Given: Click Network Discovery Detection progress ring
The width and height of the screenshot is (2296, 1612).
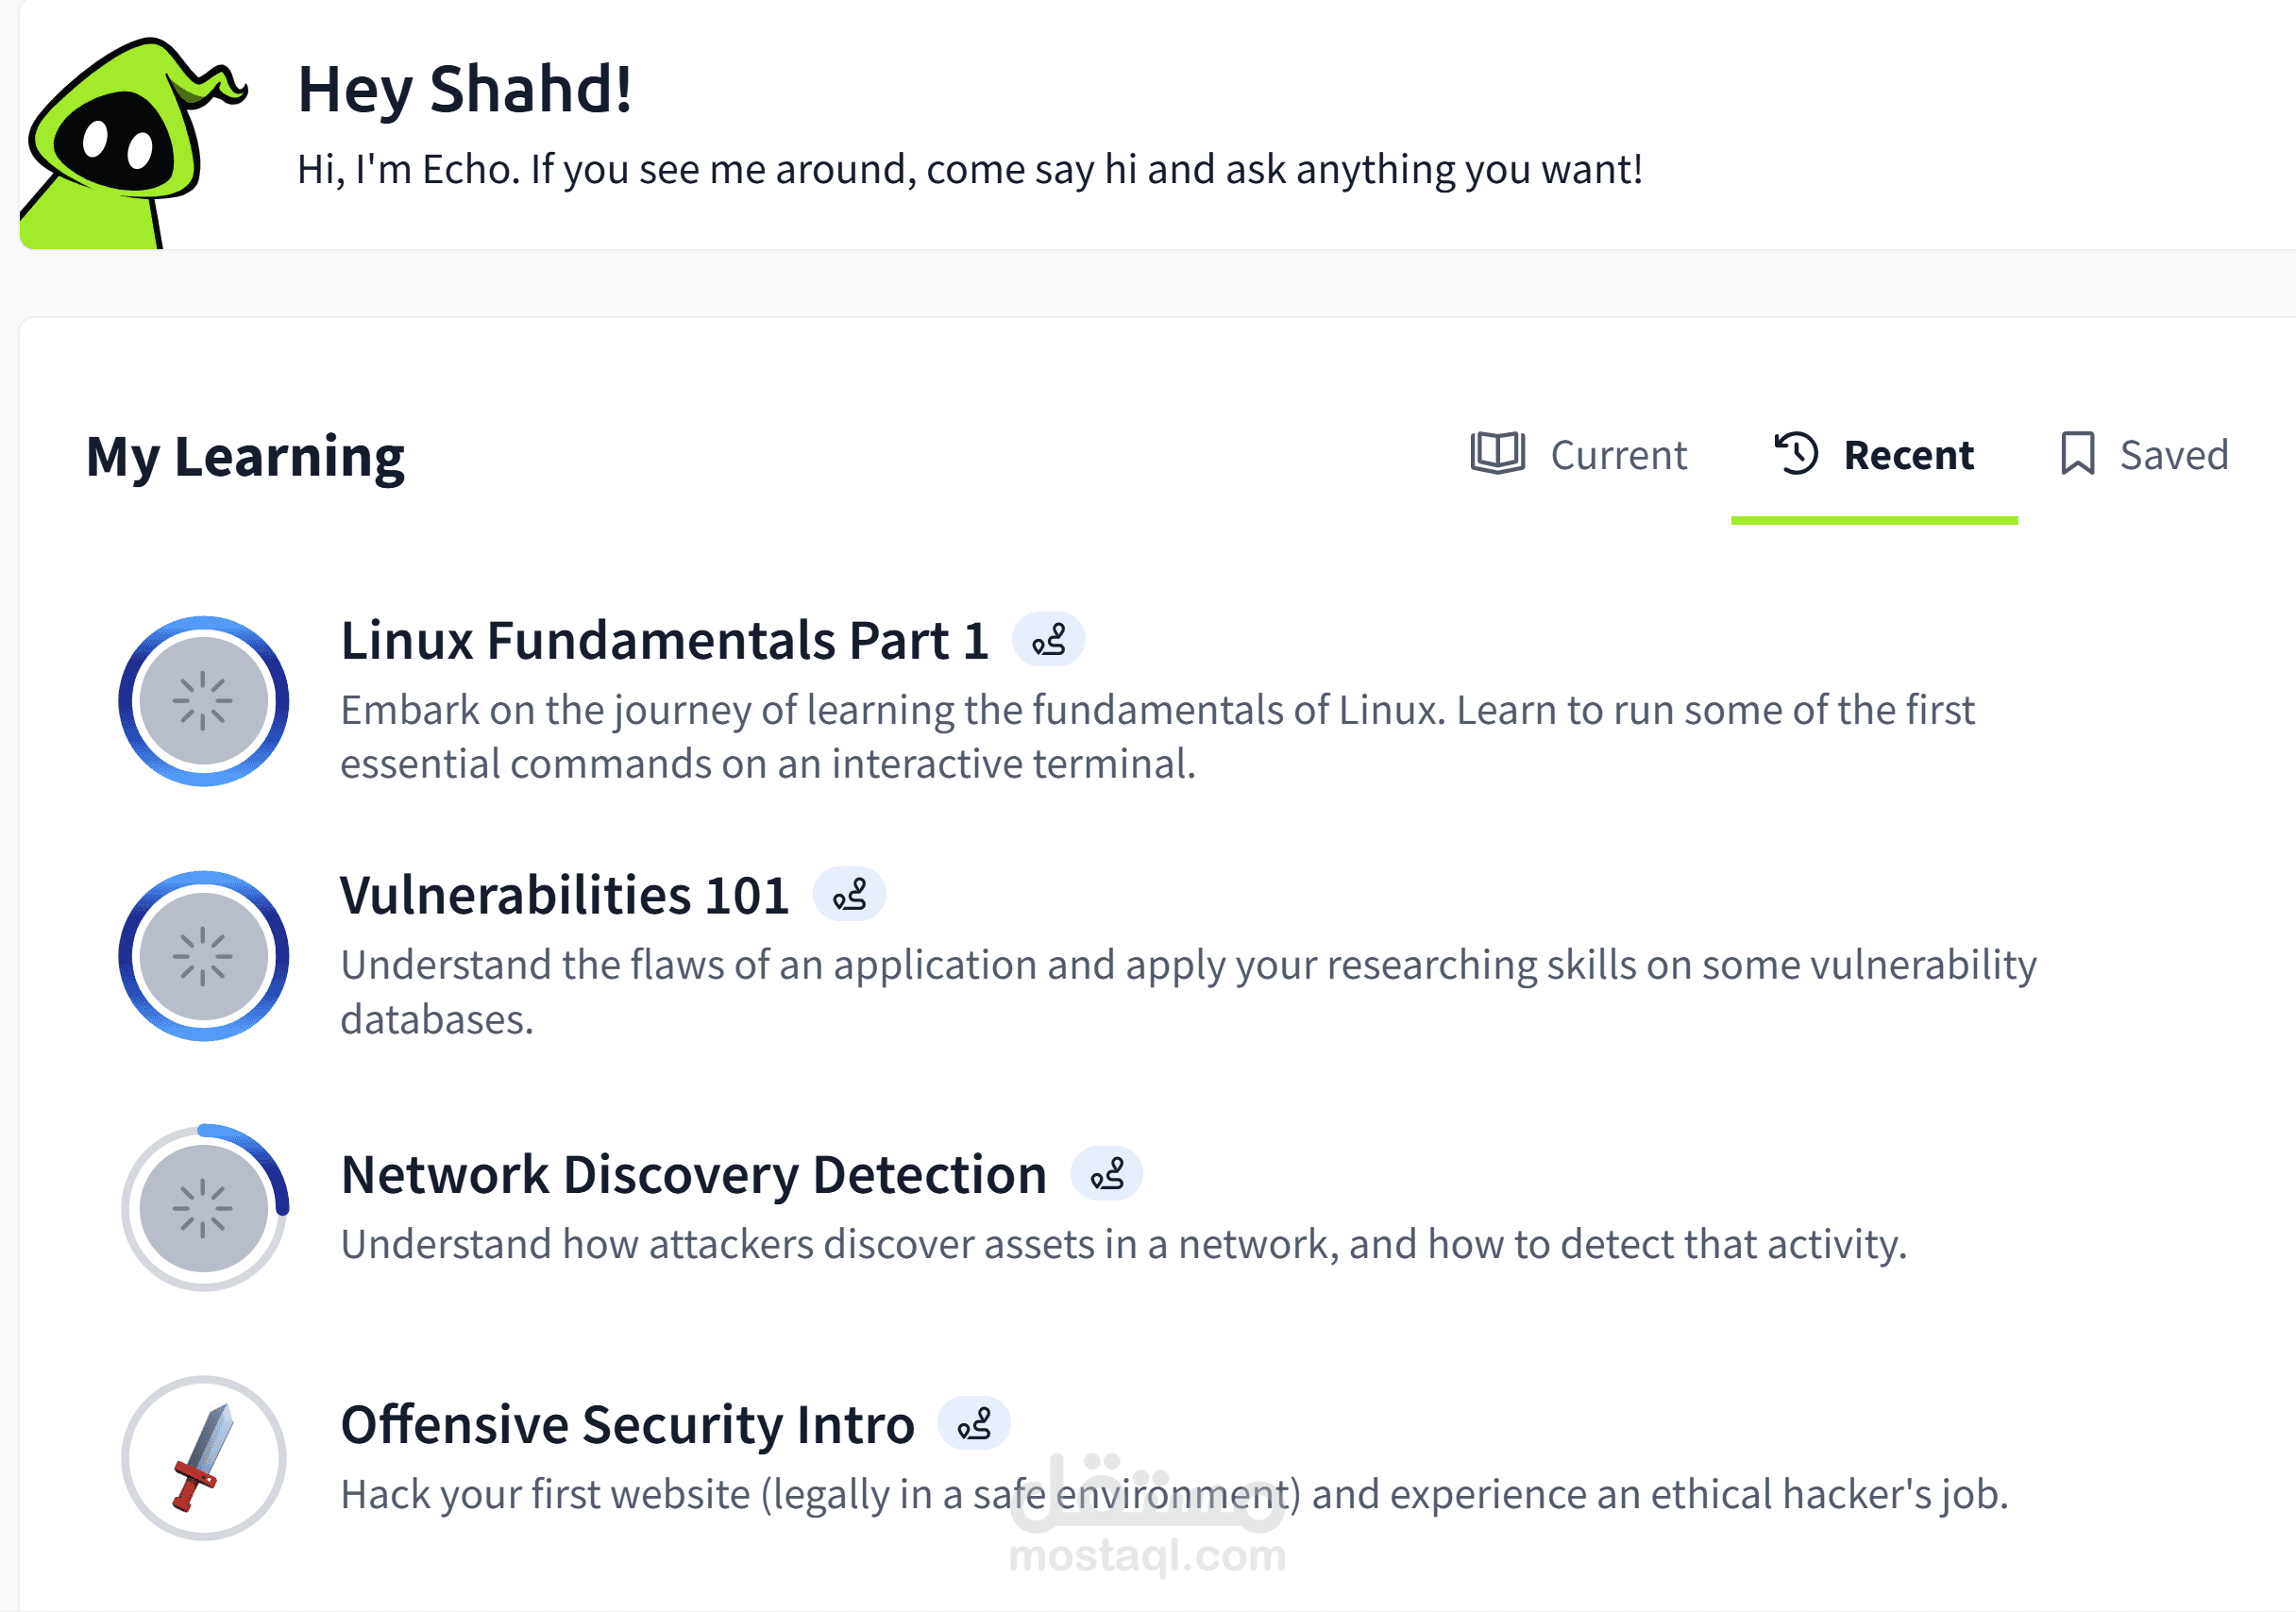Looking at the screenshot, I should coord(204,1209).
